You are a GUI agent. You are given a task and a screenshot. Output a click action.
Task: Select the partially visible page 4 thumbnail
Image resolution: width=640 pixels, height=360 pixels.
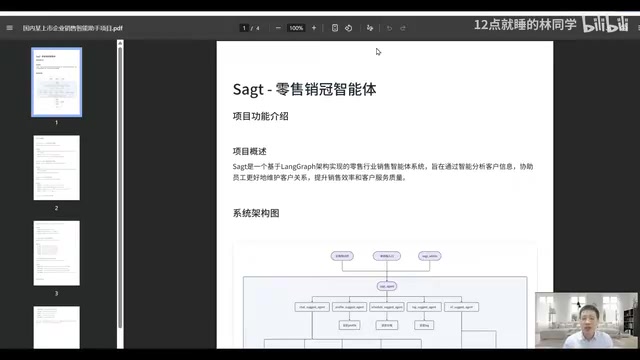click(x=57, y=327)
